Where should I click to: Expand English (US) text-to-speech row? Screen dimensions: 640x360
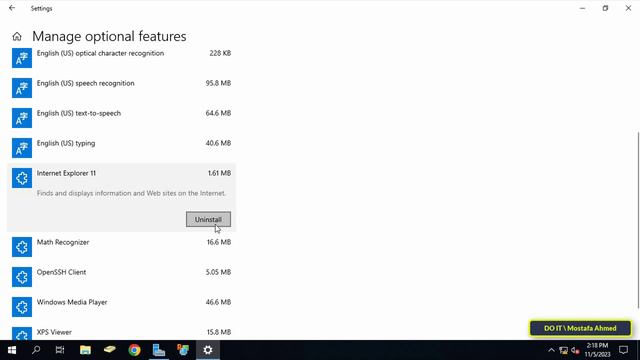coord(121,118)
